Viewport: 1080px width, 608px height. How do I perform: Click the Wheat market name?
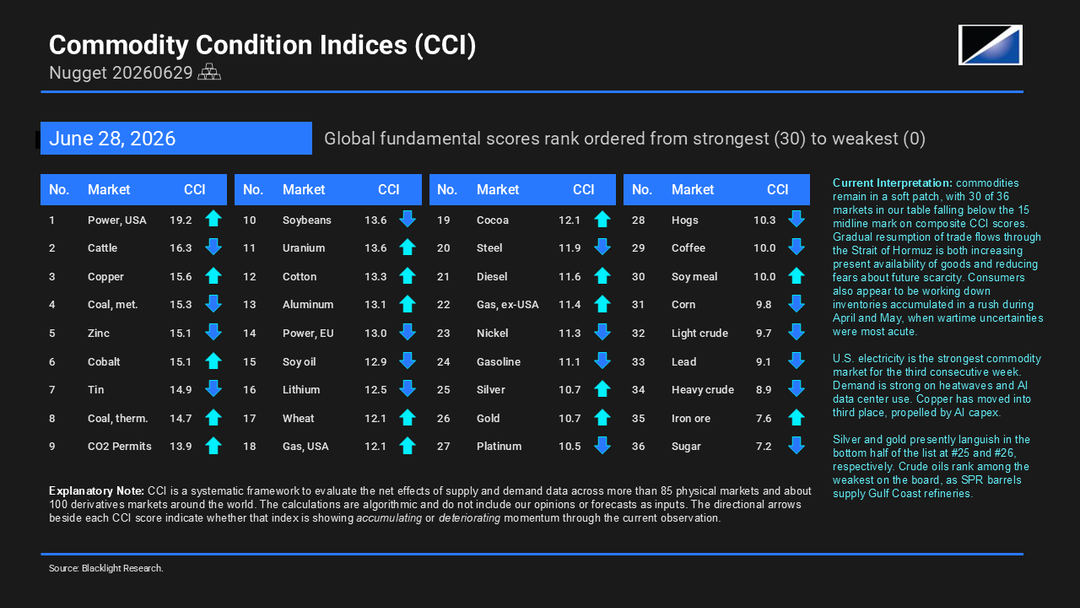298,418
